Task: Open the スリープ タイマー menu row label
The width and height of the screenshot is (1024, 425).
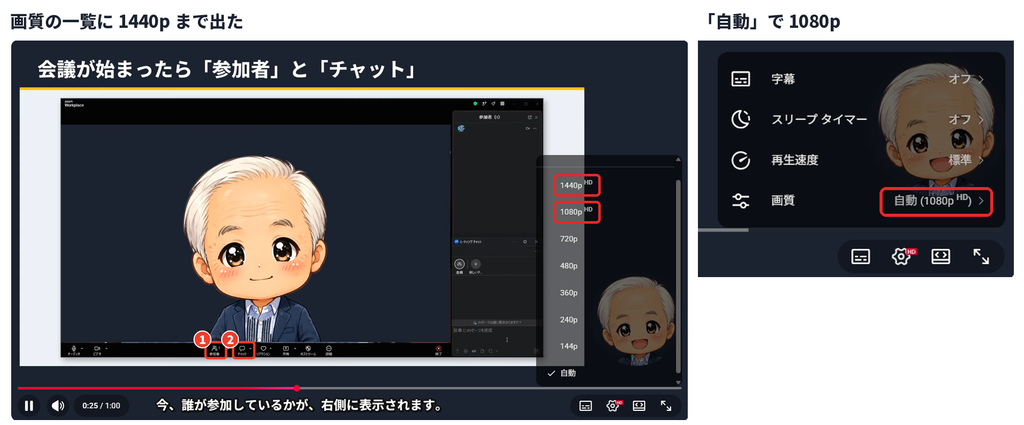Action: coord(819,119)
